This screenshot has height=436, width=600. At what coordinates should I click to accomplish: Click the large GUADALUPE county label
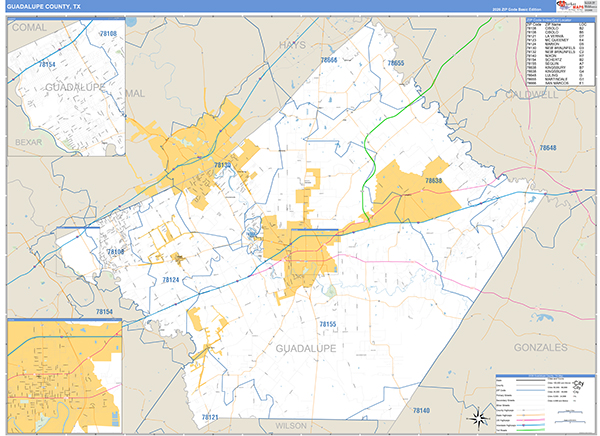306,348
